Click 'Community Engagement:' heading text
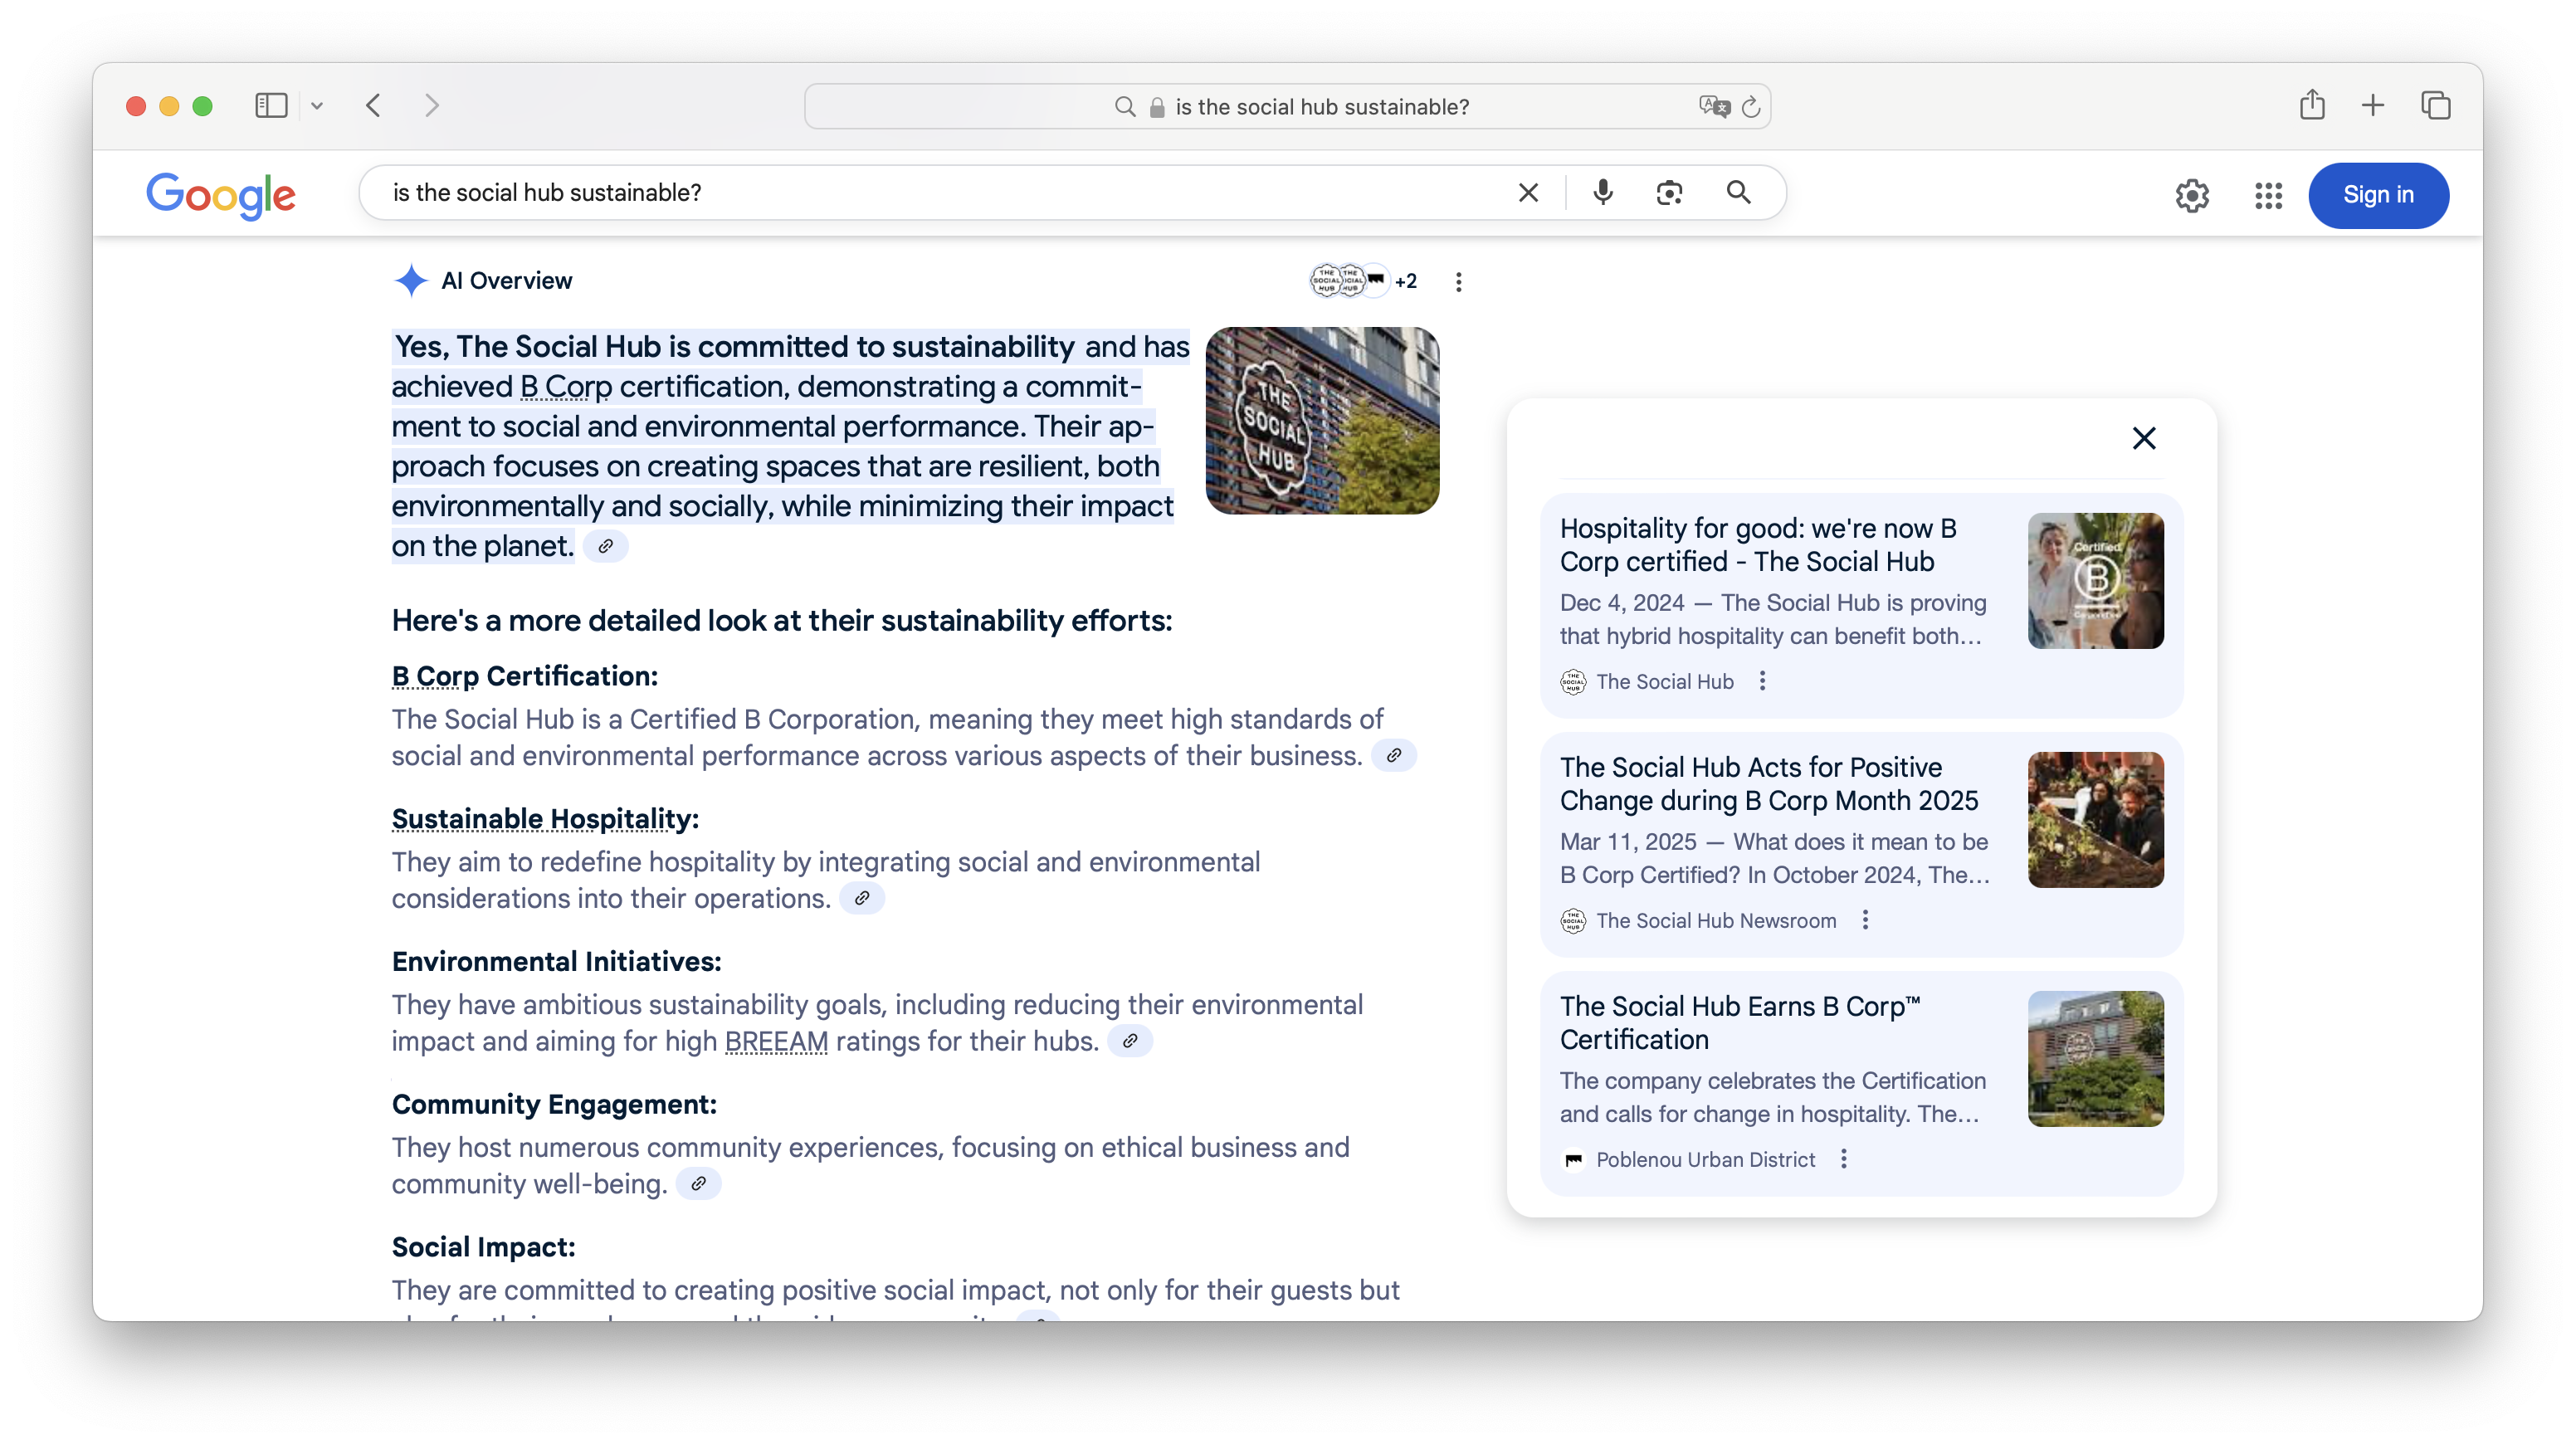The height and width of the screenshot is (1444, 2576). click(x=554, y=1105)
